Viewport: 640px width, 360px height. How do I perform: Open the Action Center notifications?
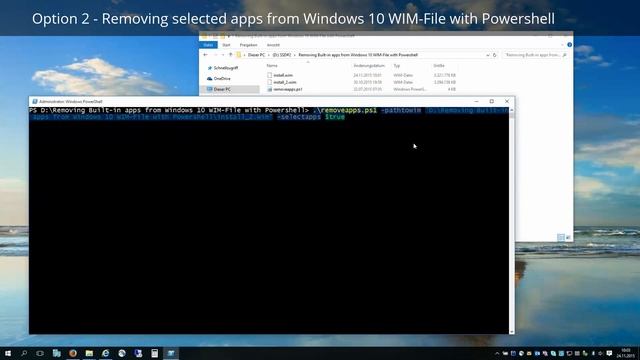pos(609,353)
